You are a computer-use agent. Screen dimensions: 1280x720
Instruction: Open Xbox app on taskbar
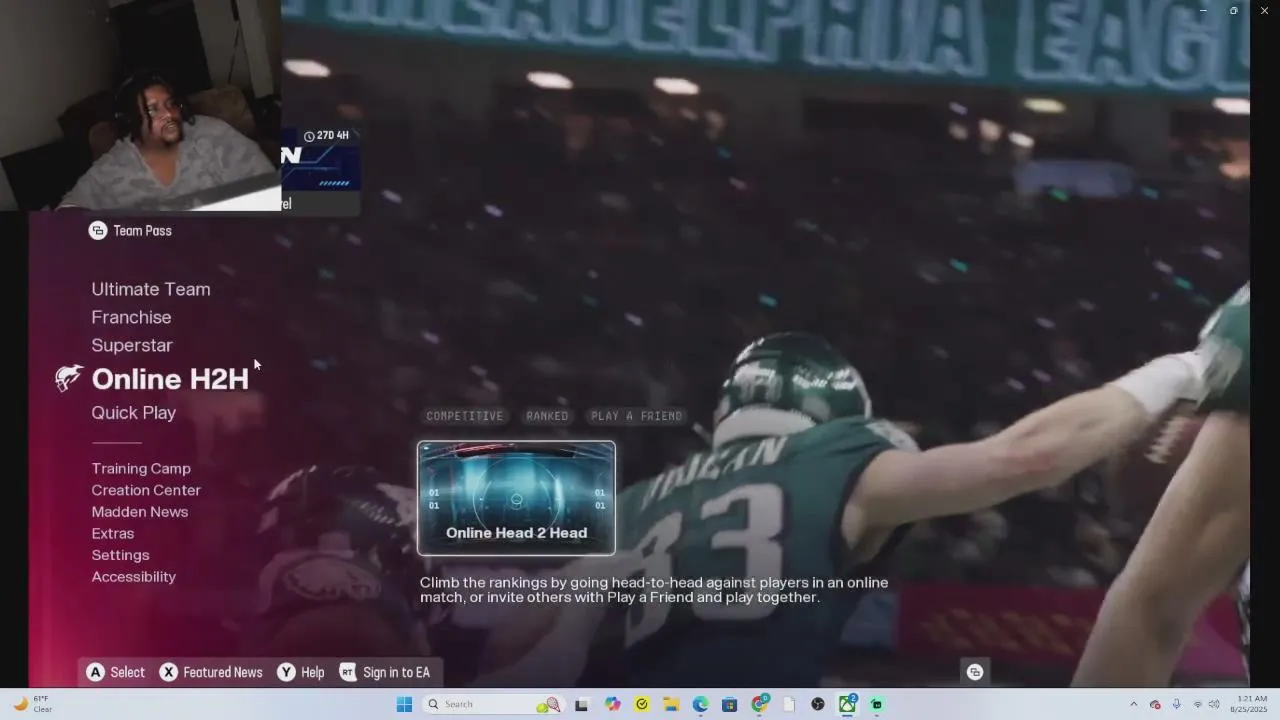(x=847, y=704)
